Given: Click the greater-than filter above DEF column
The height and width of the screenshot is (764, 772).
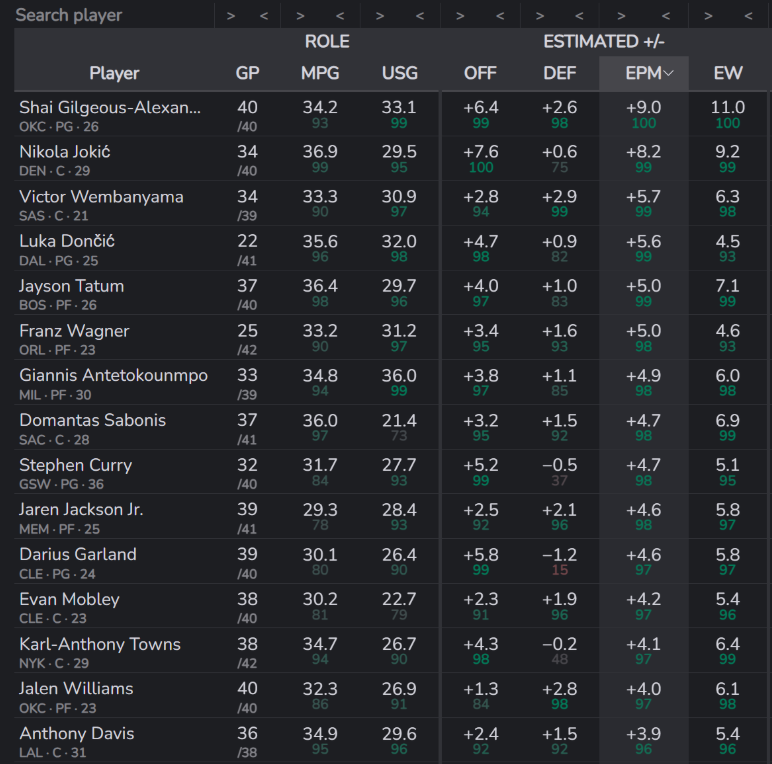Looking at the screenshot, I should [x=540, y=15].
